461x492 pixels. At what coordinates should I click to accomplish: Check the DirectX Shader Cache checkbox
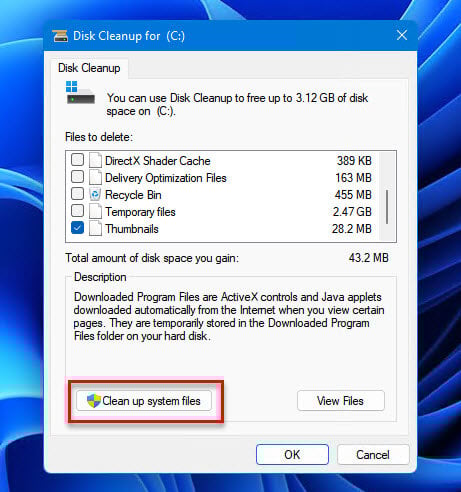(x=77, y=160)
